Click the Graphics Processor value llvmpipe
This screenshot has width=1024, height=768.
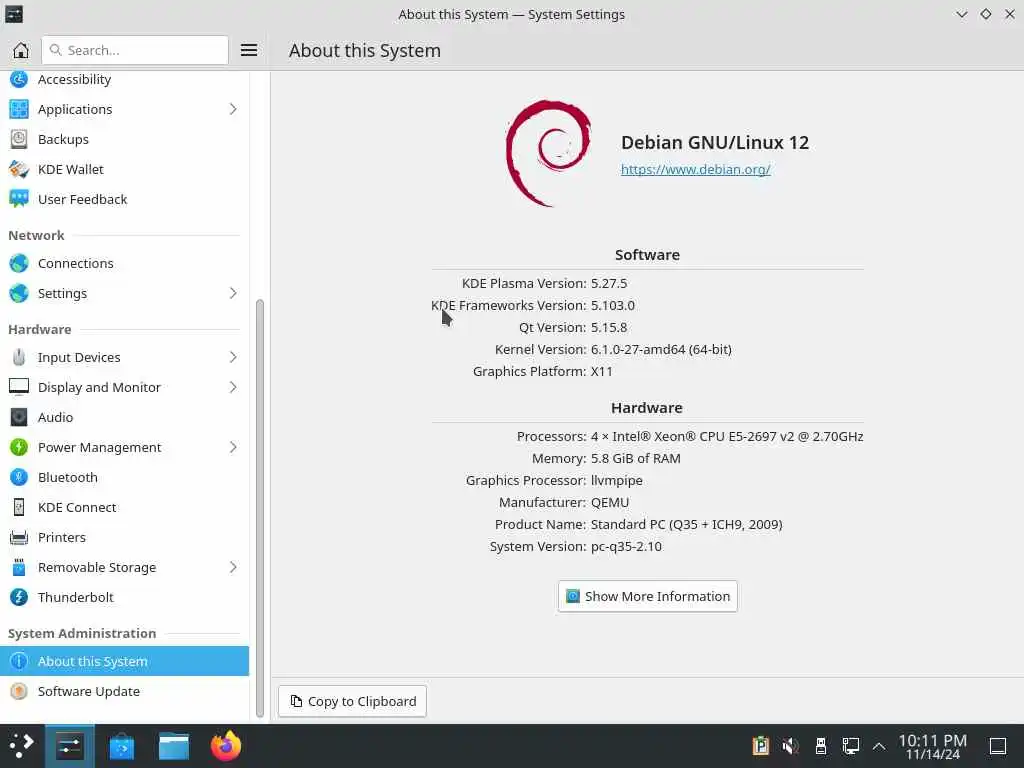(x=616, y=481)
